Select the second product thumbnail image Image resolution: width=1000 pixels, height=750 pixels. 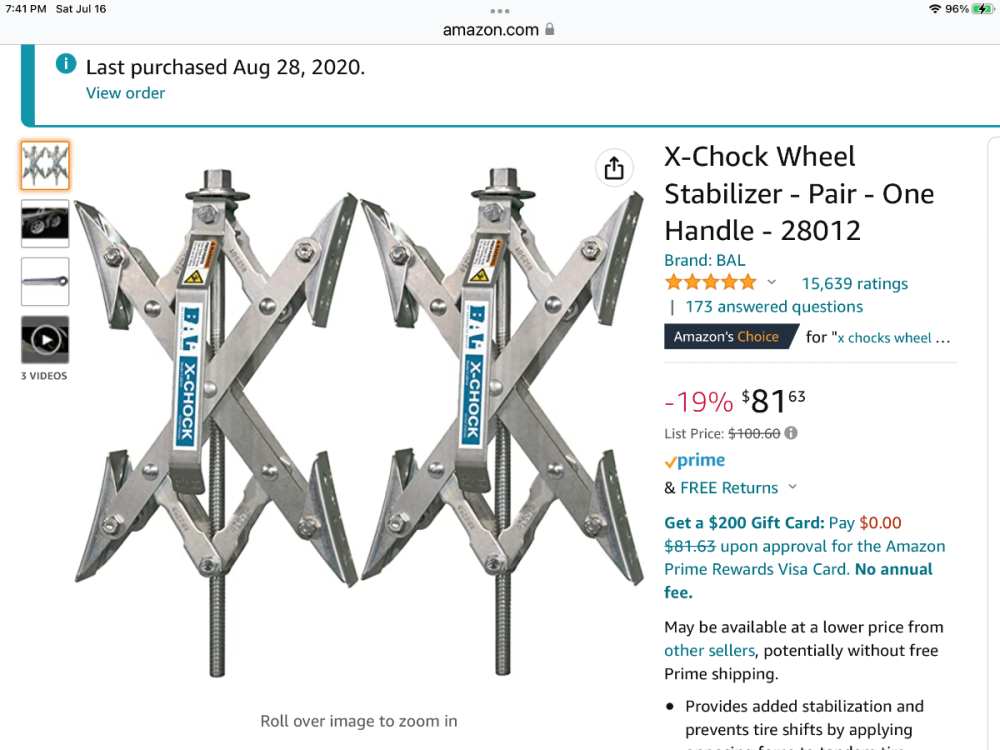click(x=45, y=223)
